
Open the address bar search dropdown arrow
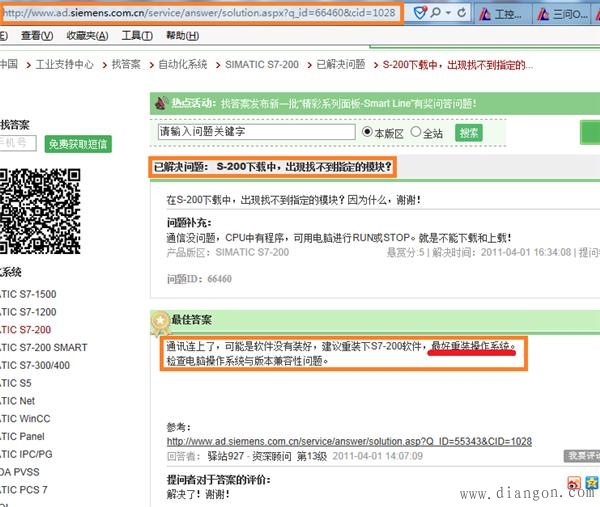point(451,14)
